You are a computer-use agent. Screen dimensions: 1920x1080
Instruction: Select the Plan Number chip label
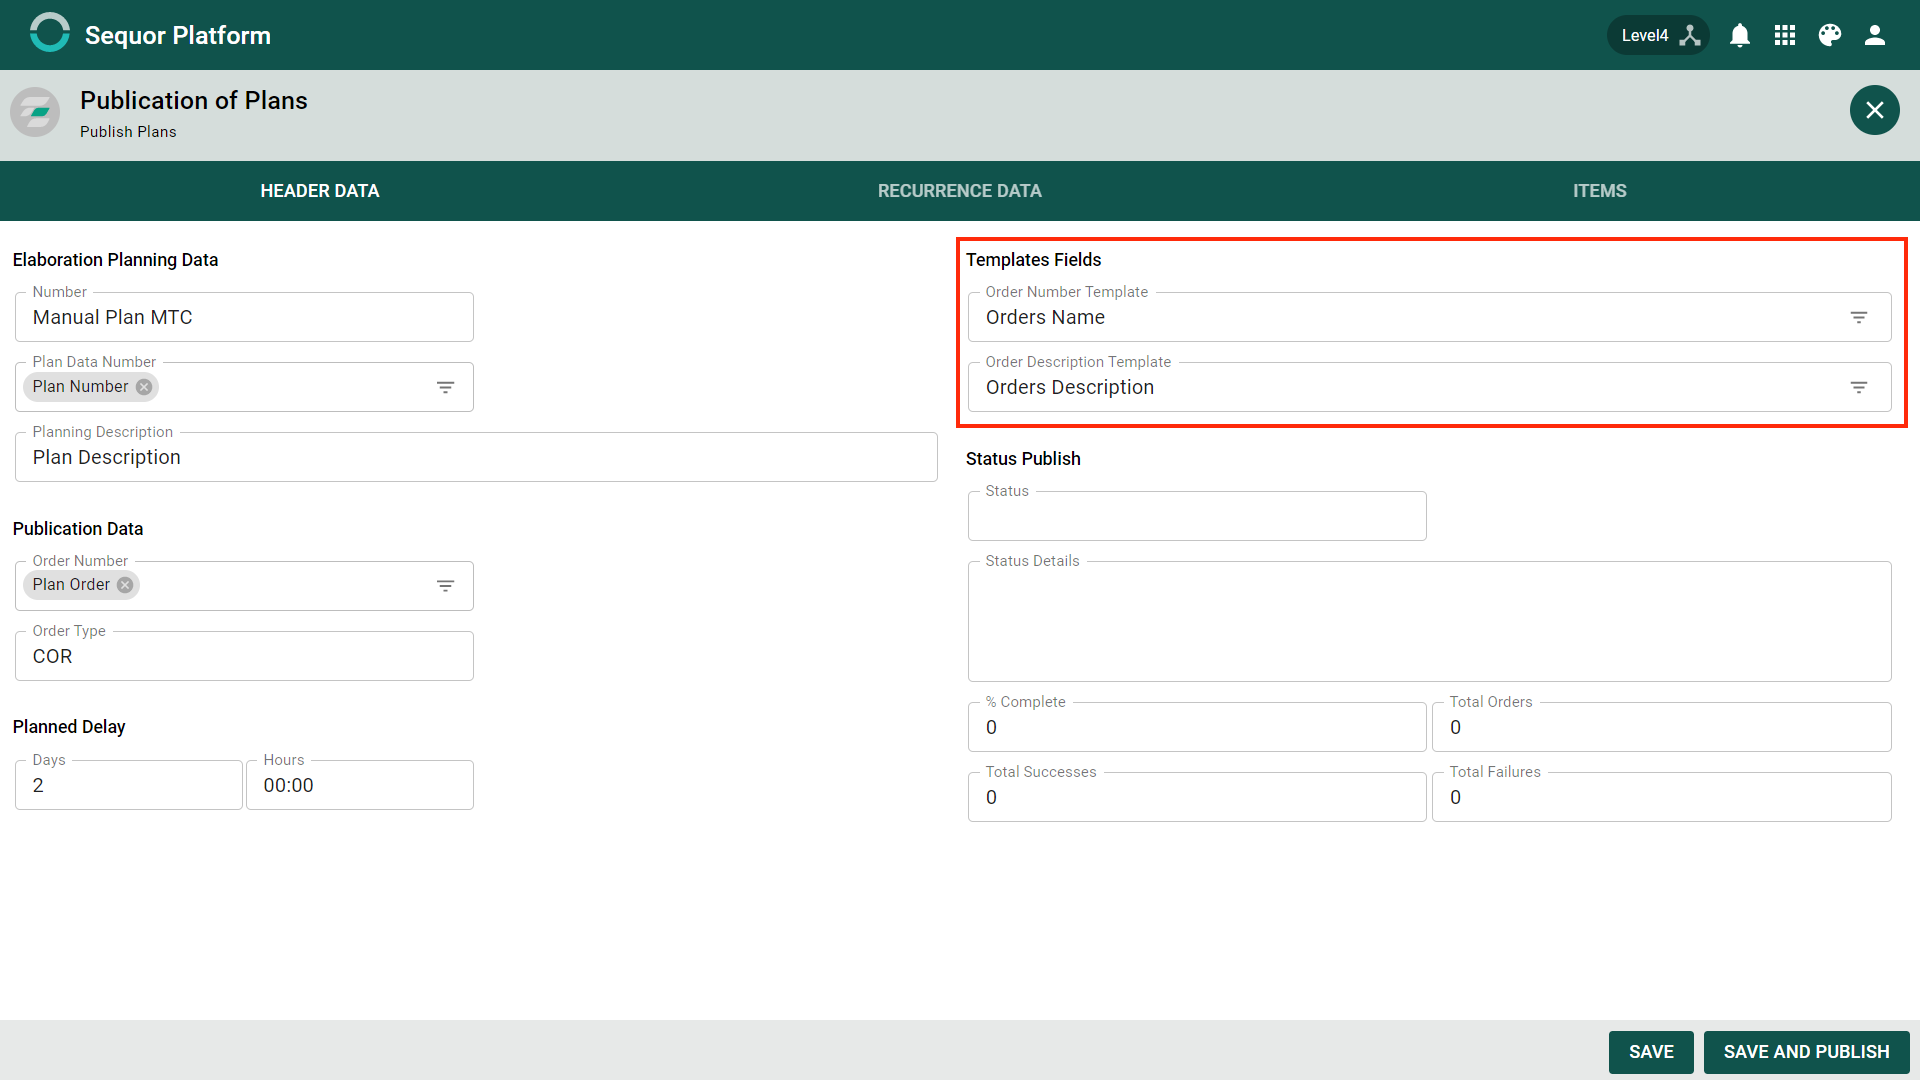[80, 387]
